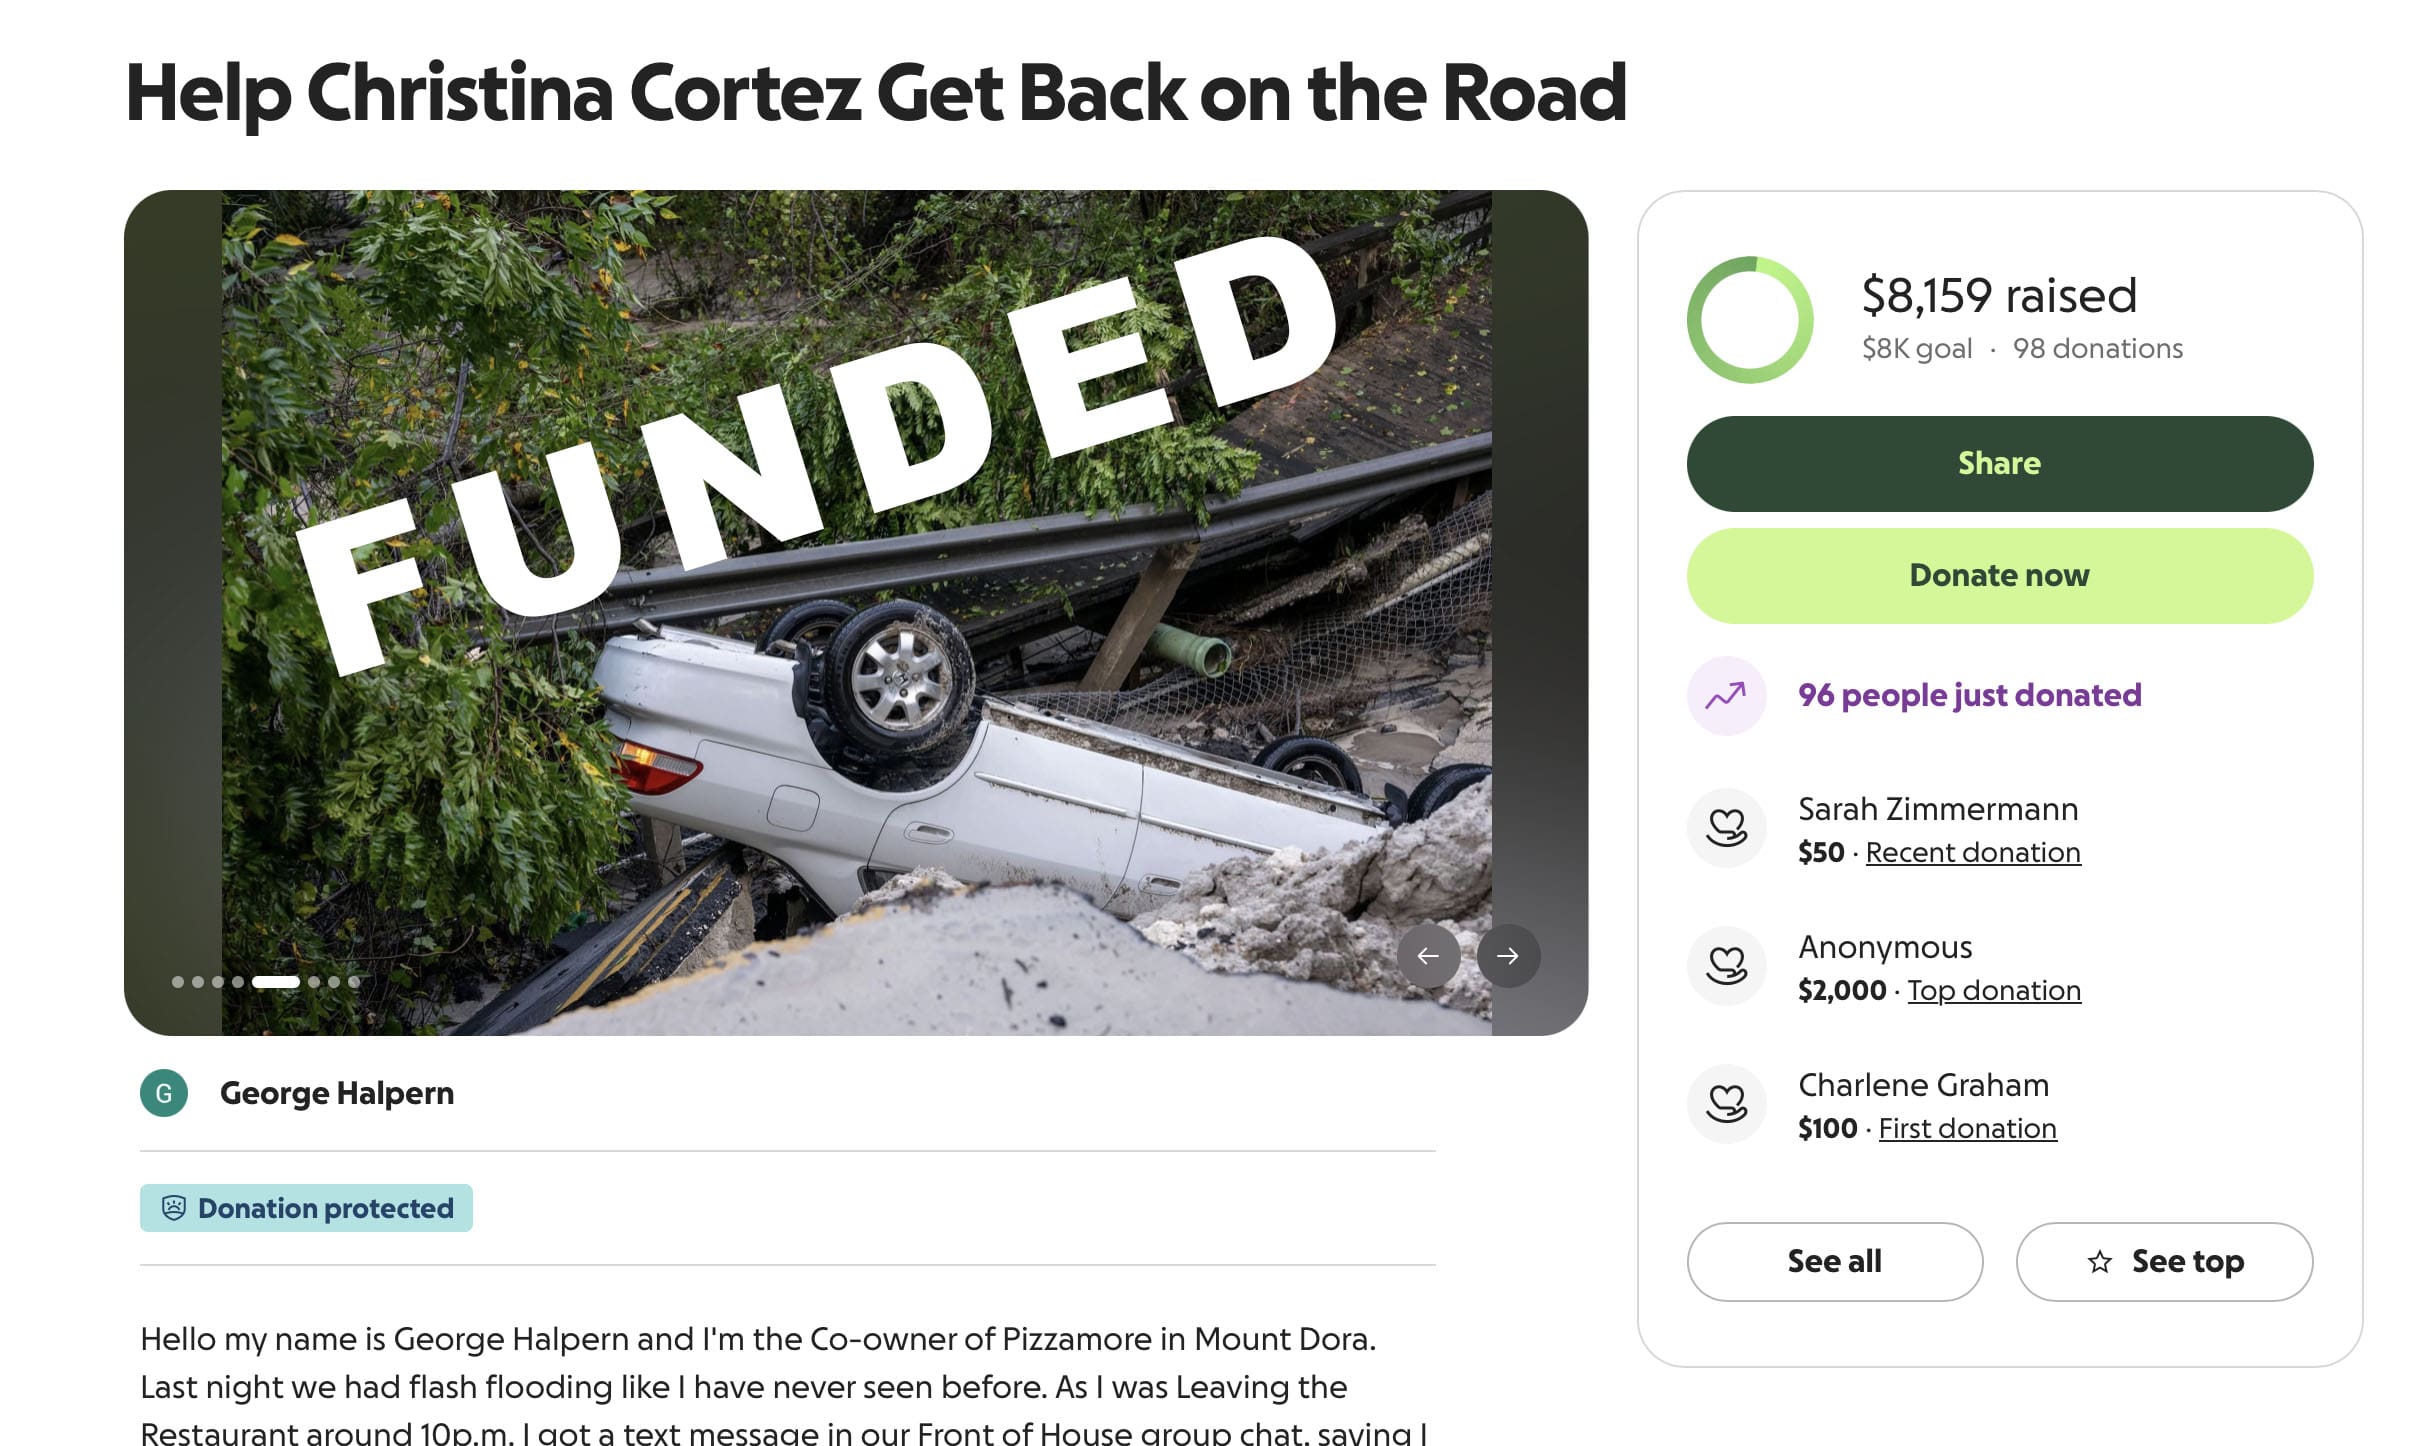Click the Anonymous donor heart icon
Viewport: 2428px width, 1446px height.
pos(1726,966)
